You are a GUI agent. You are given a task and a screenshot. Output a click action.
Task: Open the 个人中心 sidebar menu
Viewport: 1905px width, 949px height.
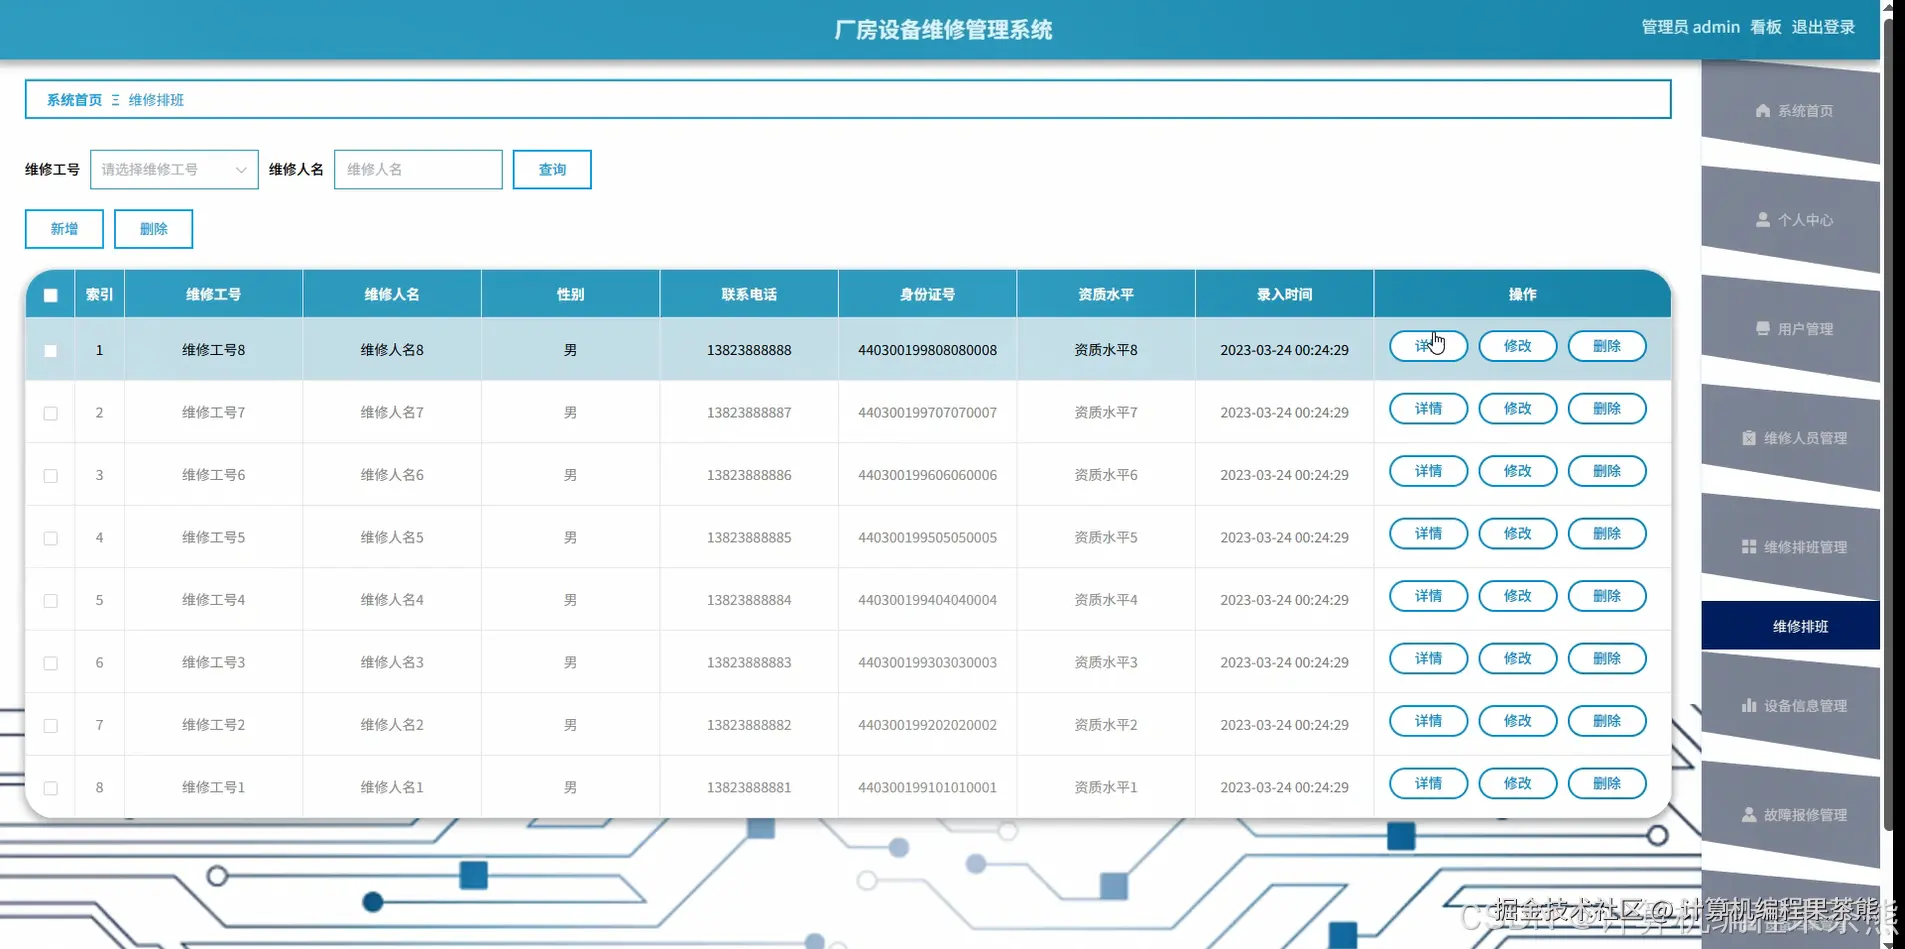(x=1791, y=220)
